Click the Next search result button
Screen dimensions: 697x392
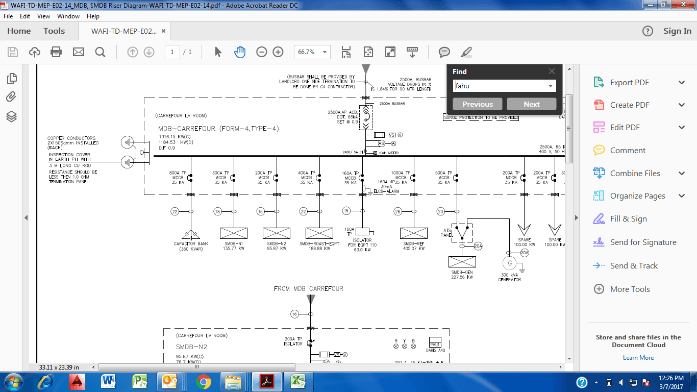click(531, 104)
